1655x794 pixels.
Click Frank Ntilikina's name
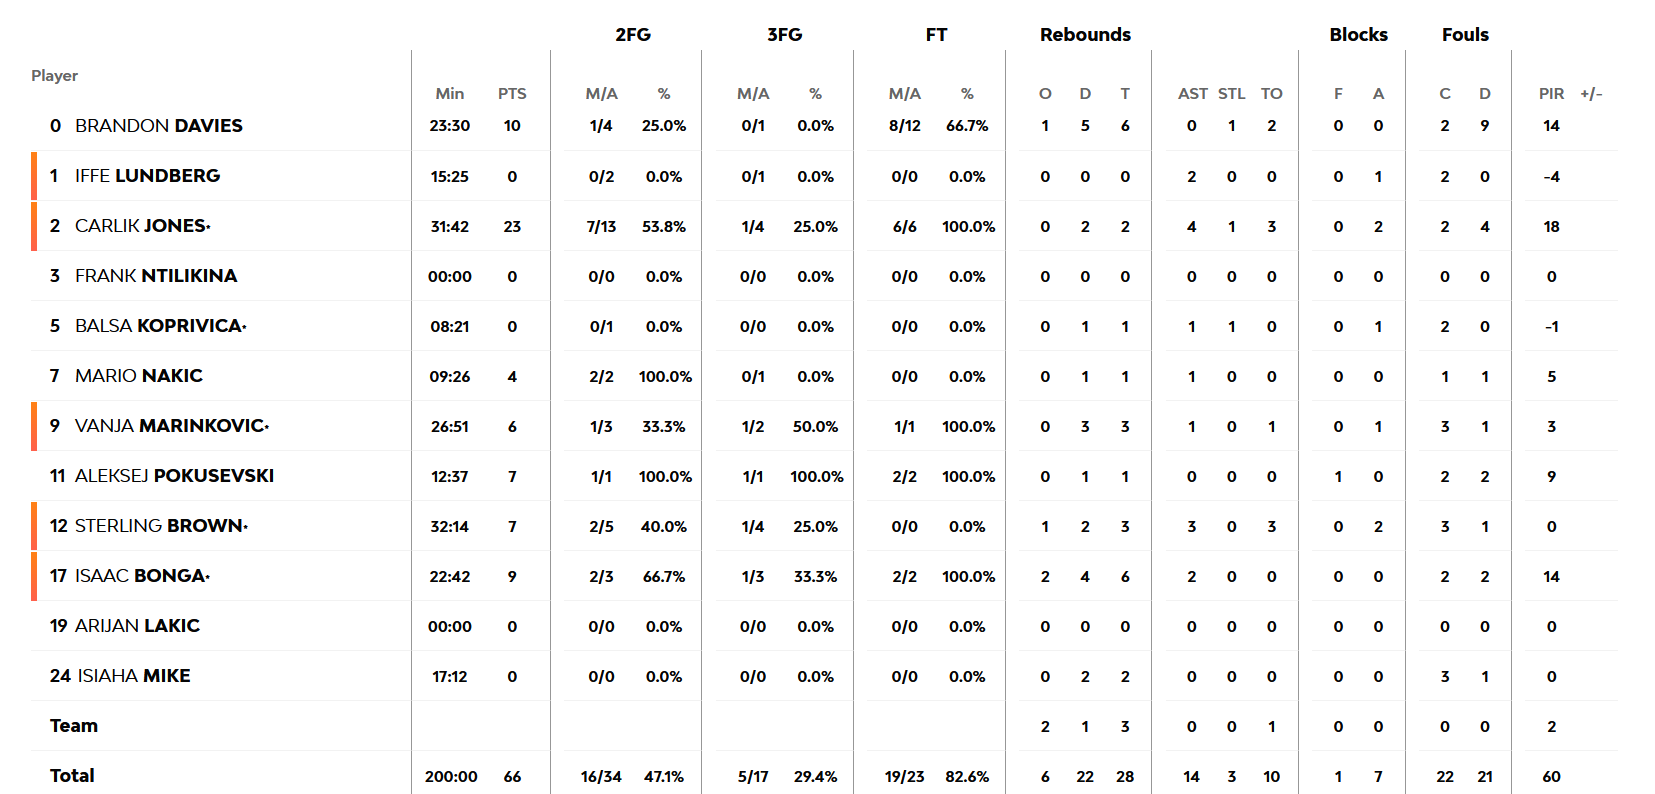(x=155, y=276)
